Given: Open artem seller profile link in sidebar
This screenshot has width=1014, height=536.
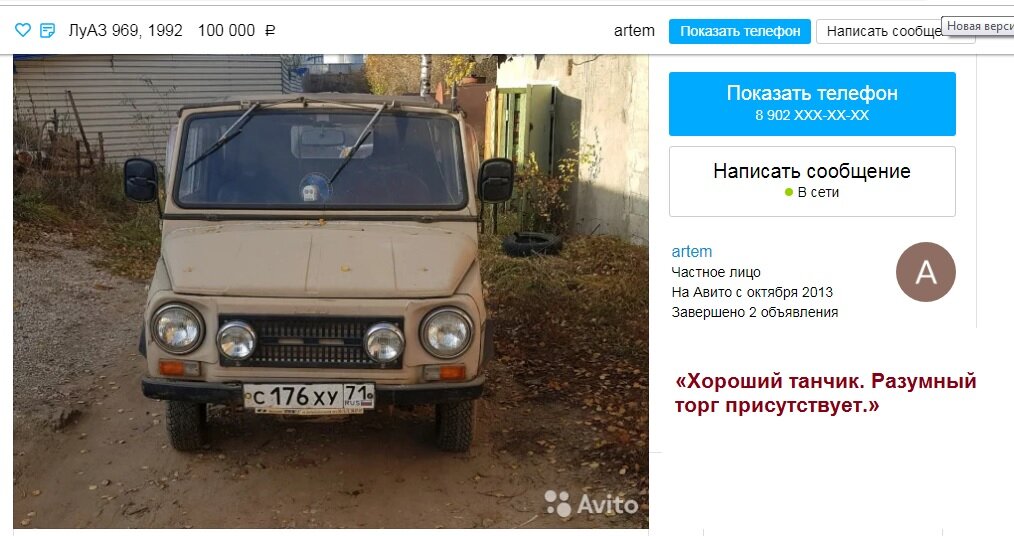Looking at the screenshot, I should coord(691,252).
